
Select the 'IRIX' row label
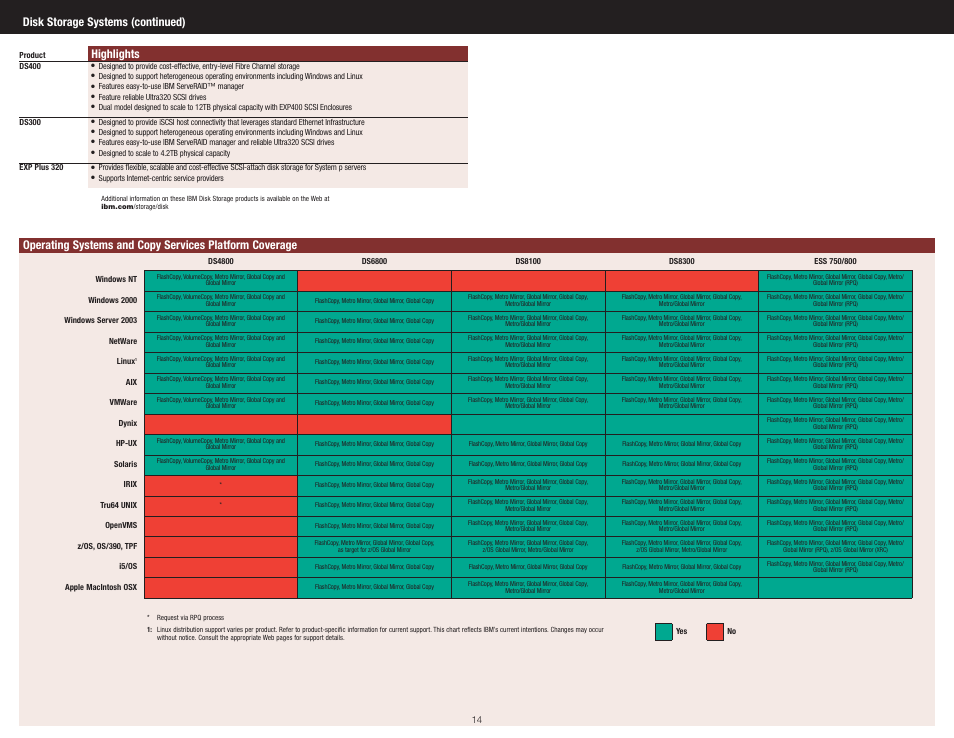point(130,484)
